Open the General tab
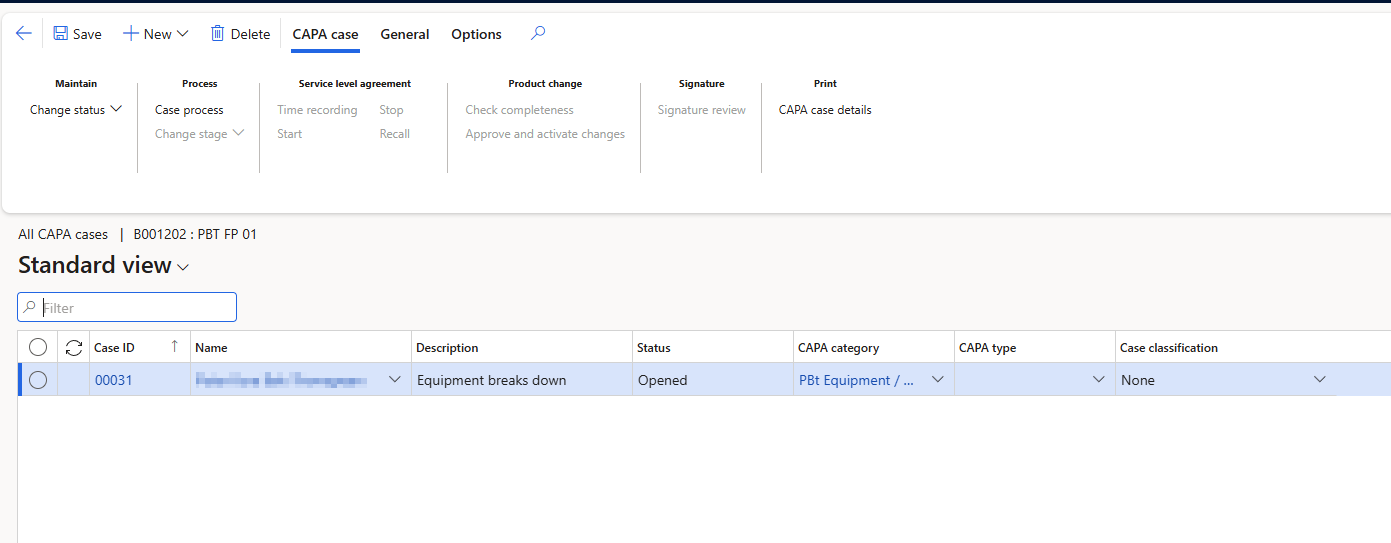This screenshot has height=543, width=1391. click(405, 34)
